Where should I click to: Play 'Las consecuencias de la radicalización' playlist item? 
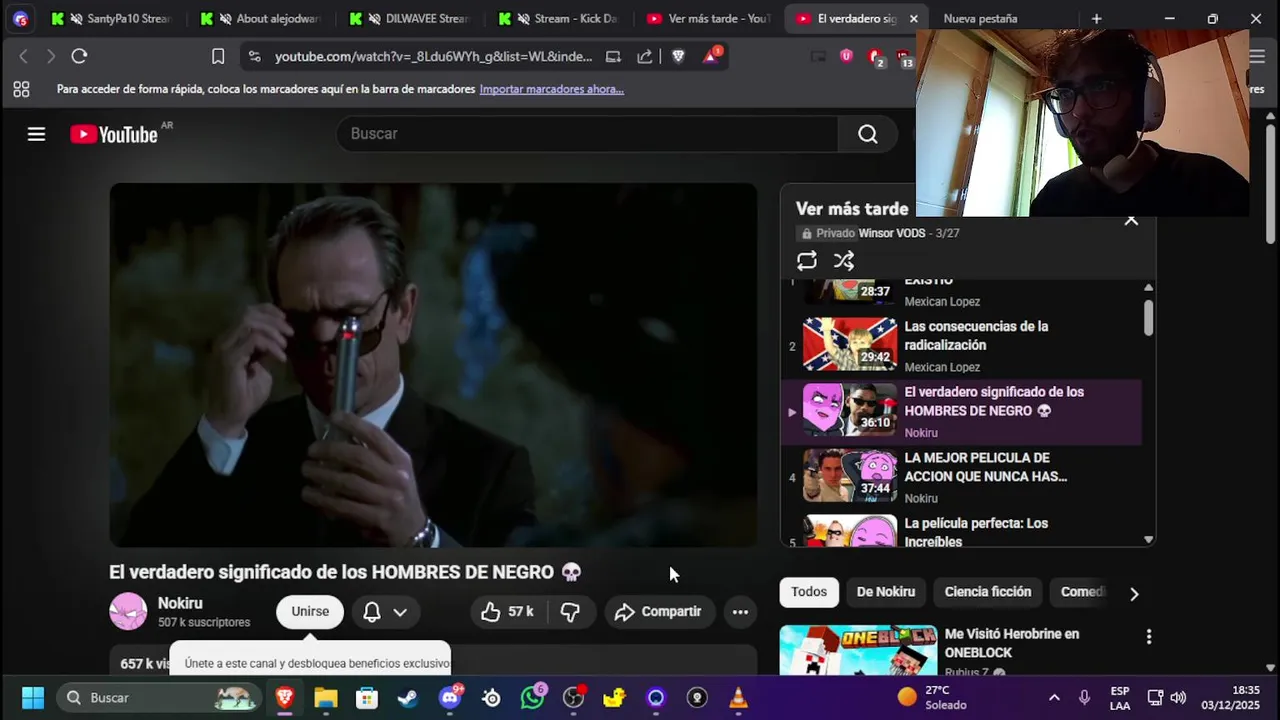pos(961,346)
